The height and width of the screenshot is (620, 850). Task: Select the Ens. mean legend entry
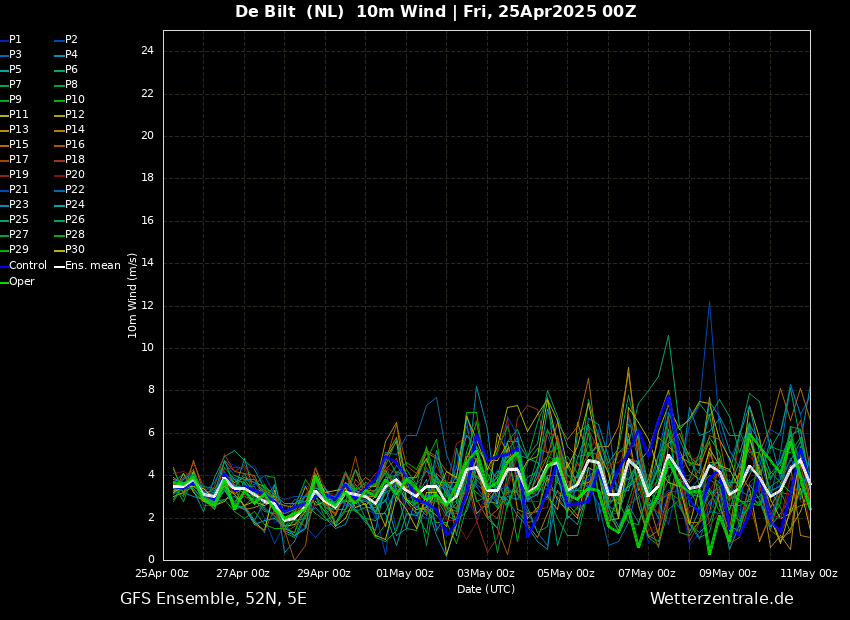[x=92, y=266]
